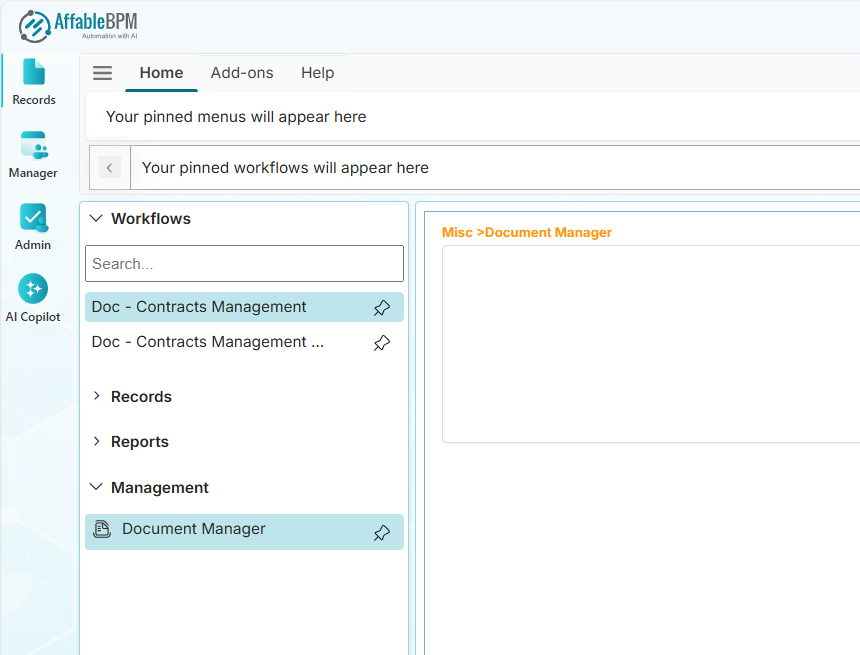Select the Manager icon in the sidebar
860x655 pixels.
(x=34, y=153)
